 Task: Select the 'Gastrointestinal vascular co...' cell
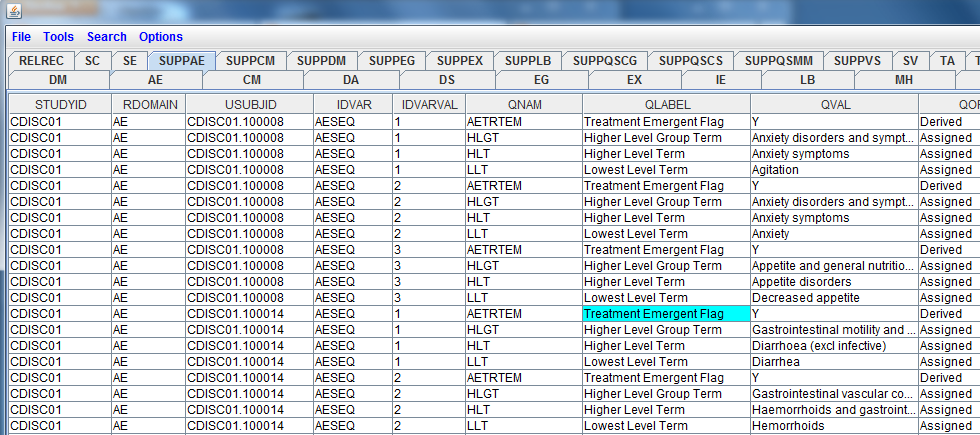835,394
